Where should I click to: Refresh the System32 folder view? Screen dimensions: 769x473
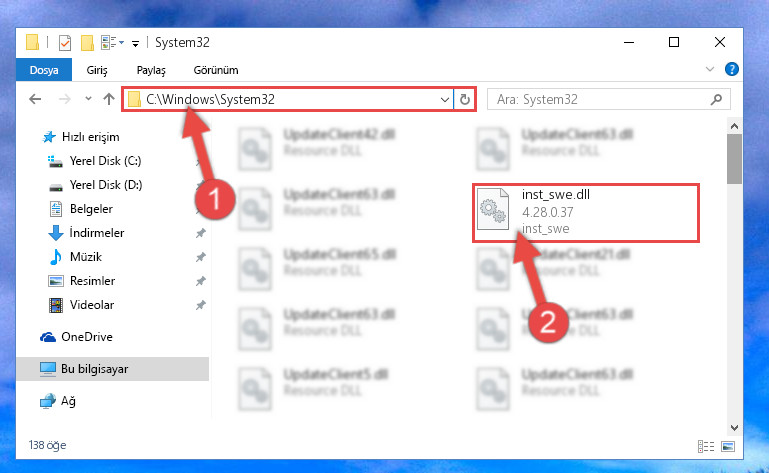464,100
